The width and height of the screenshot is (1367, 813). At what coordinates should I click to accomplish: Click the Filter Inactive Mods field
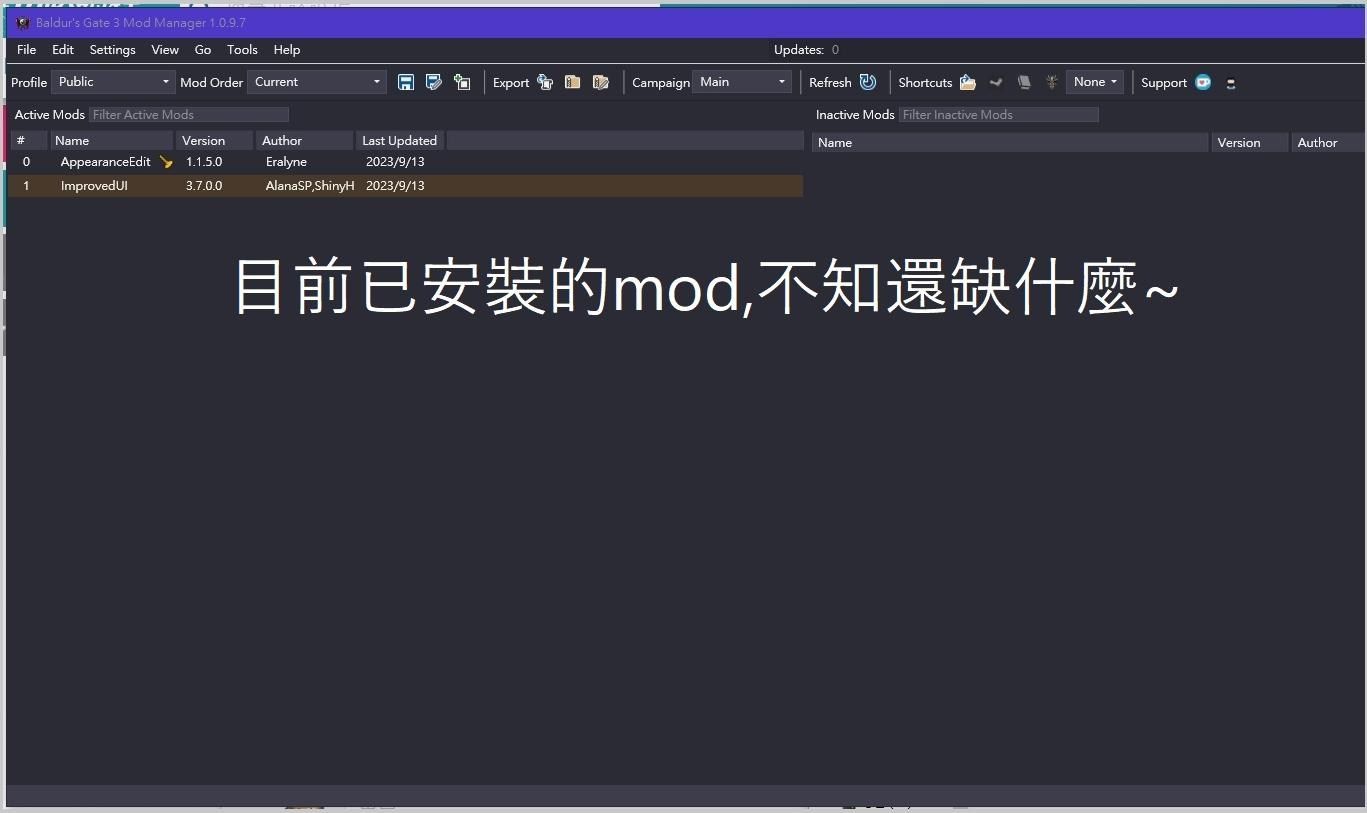[x=999, y=114]
